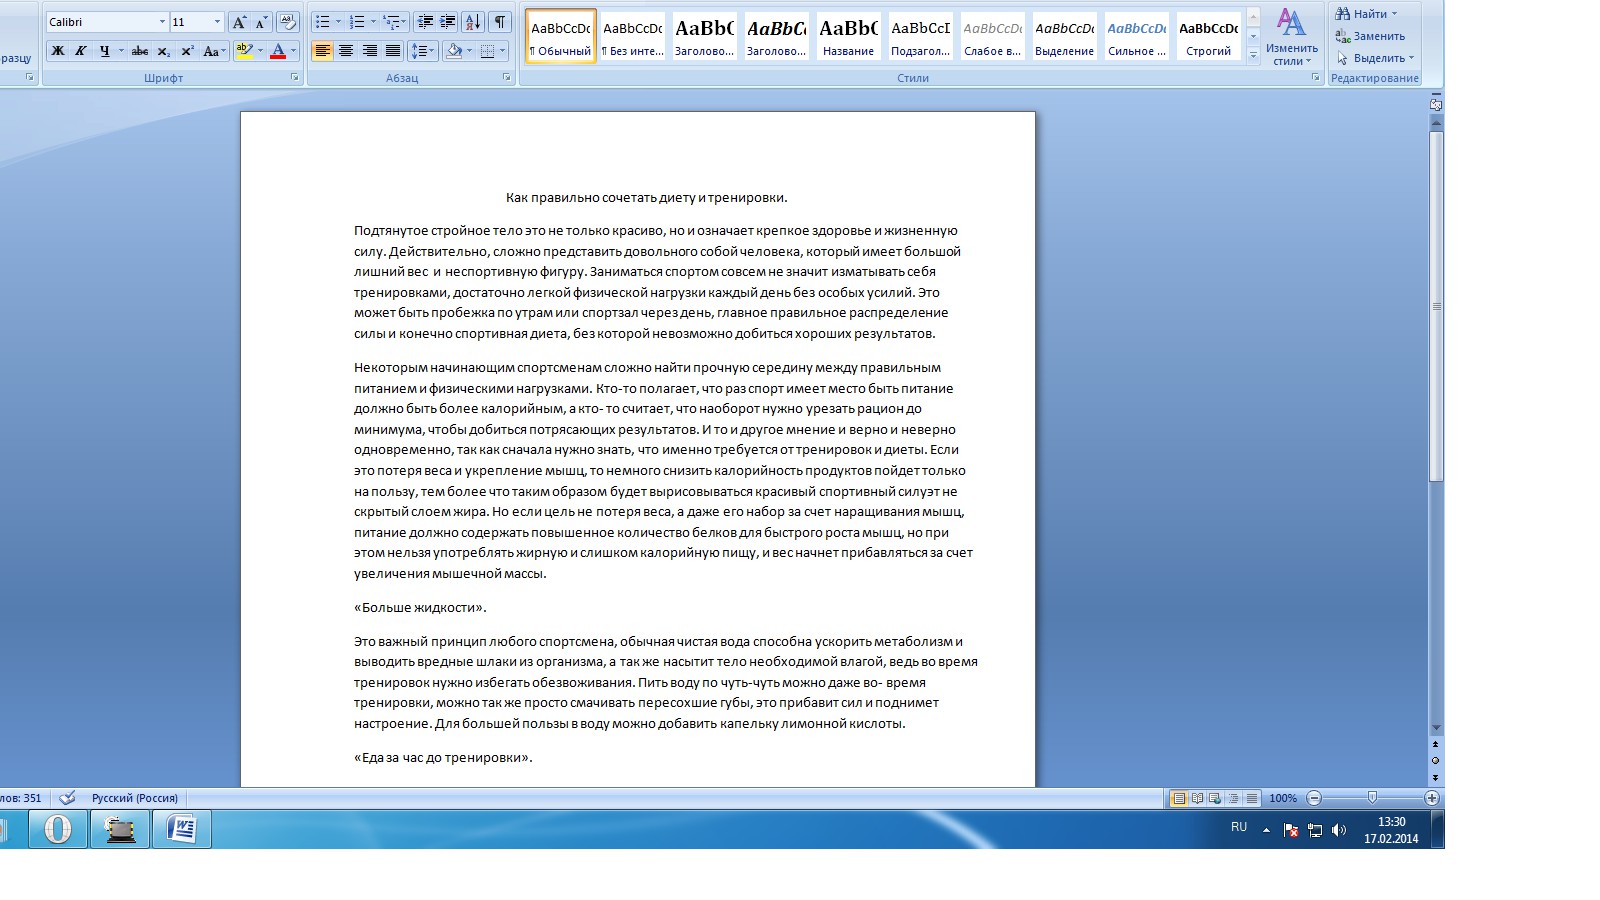Switch to Outline view
Screen dimensions: 1600x900
(1233, 798)
